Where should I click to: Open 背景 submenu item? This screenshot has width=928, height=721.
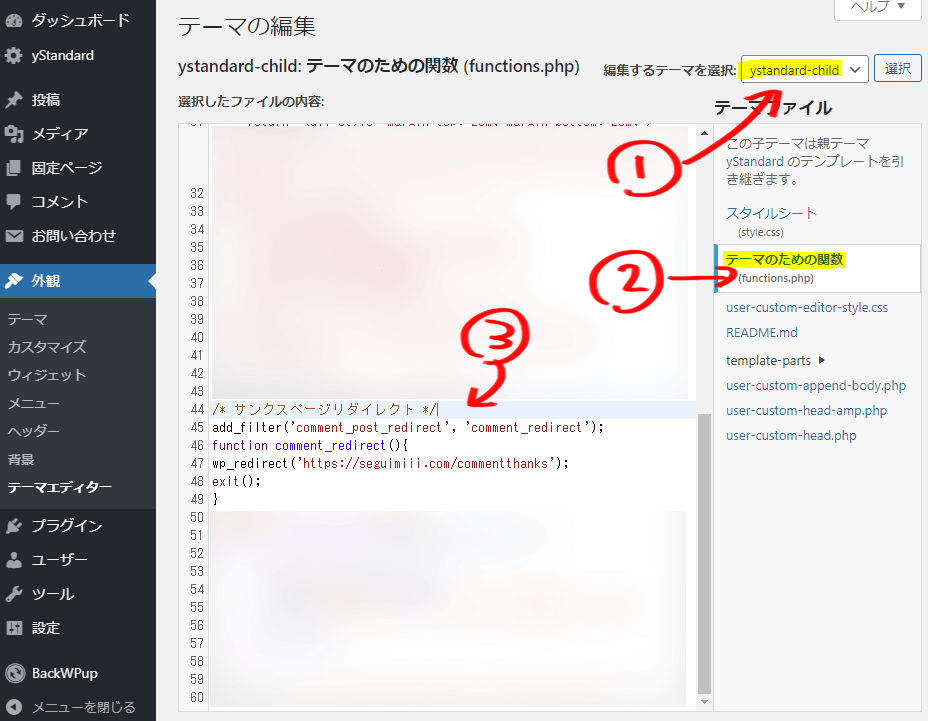click(x=21, y=459)
